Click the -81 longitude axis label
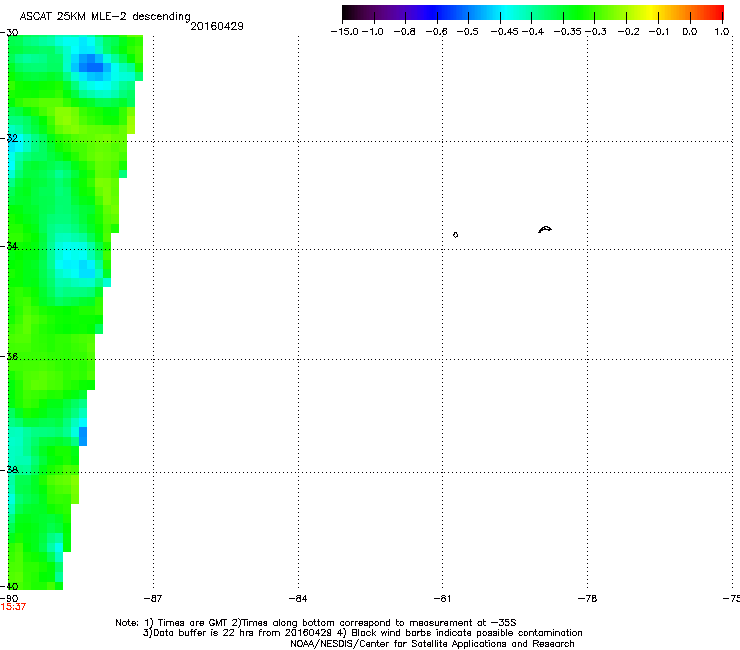 click(x=442, y=599)
